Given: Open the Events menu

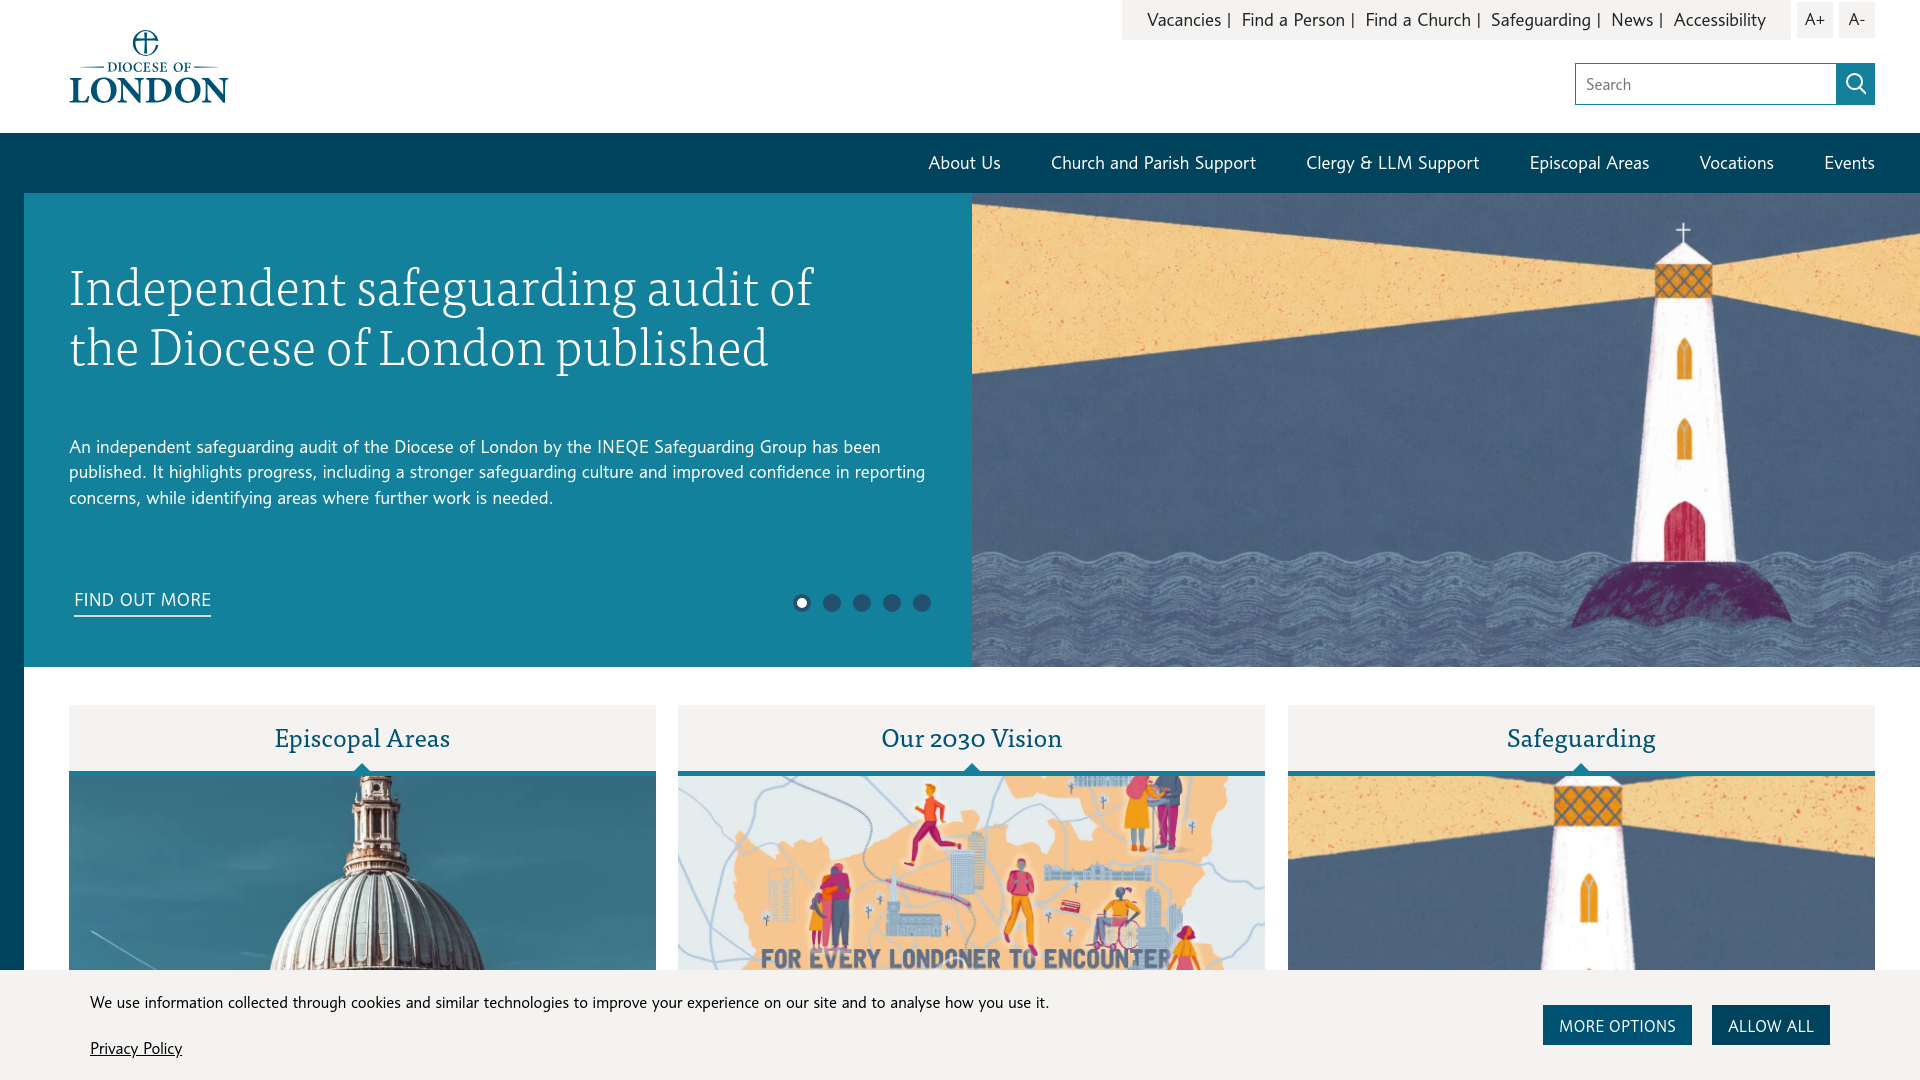Looking at the screenshot, I should tap(1849, 163).
